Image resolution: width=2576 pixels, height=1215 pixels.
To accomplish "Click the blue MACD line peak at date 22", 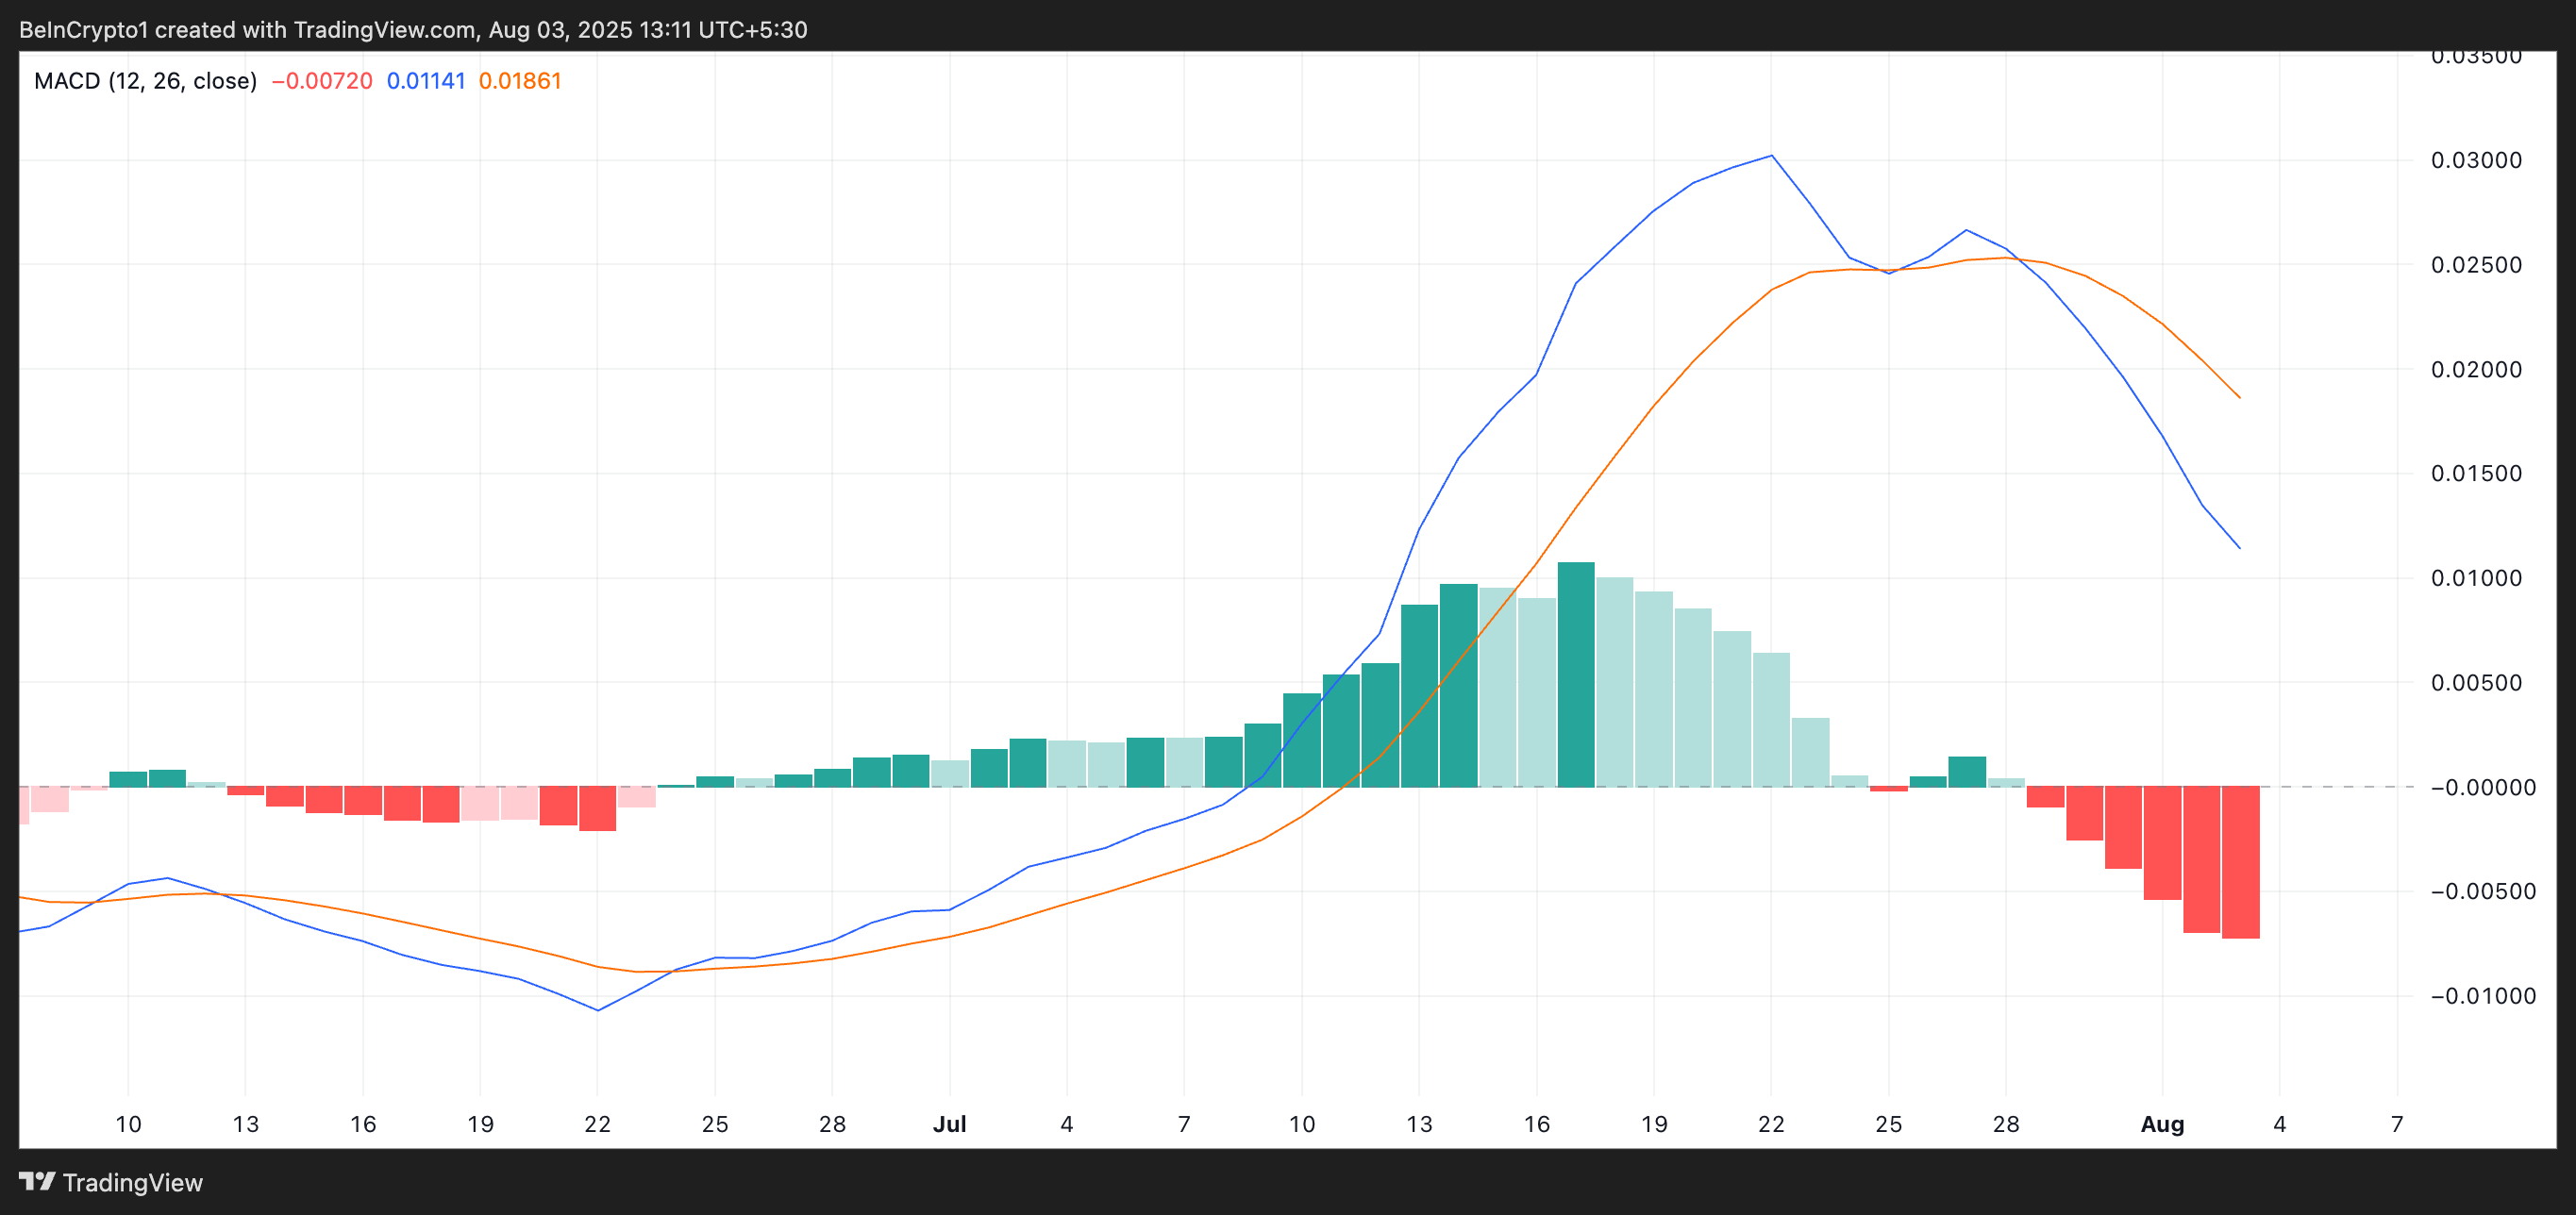I will click(1771, 156).
